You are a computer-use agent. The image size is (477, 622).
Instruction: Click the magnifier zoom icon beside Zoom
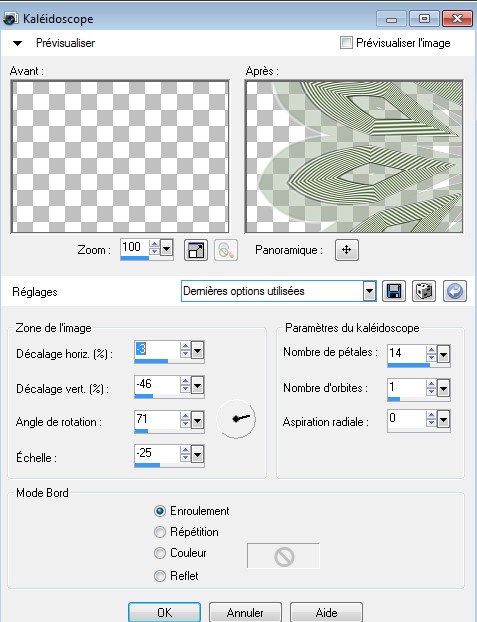pos(226,250)
